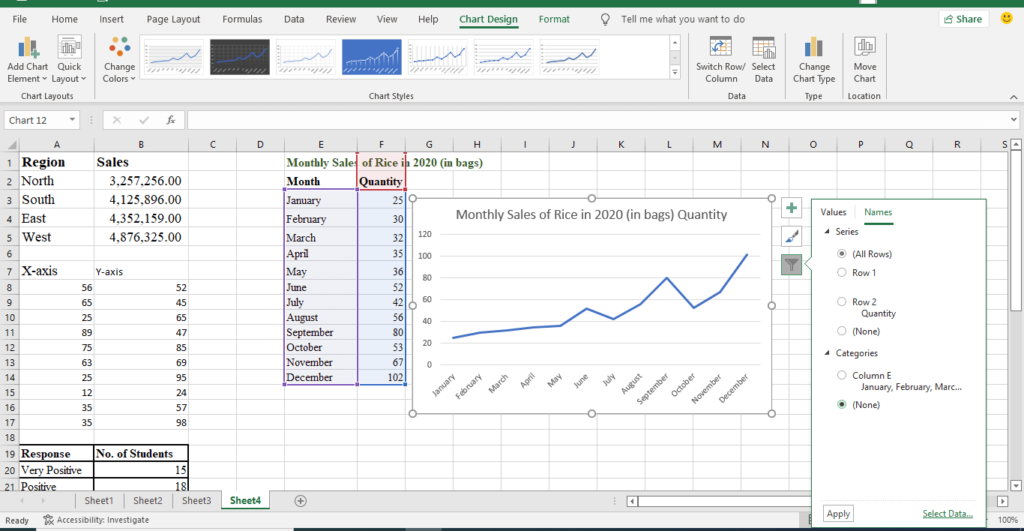Select the last visible chart style thumbnail
Image resolution: width=1024 pixels, height=531 pixels.
point(569,57)
